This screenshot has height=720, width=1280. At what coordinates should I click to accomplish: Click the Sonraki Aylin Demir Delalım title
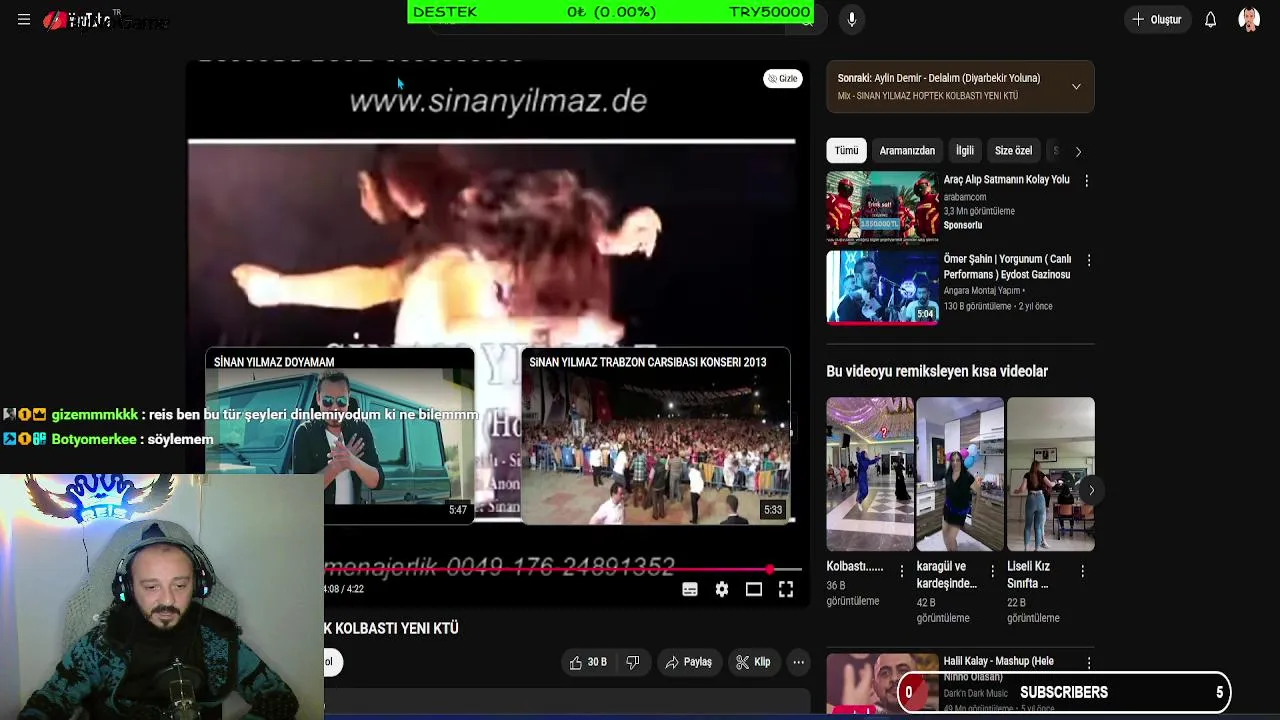[939, 78]
